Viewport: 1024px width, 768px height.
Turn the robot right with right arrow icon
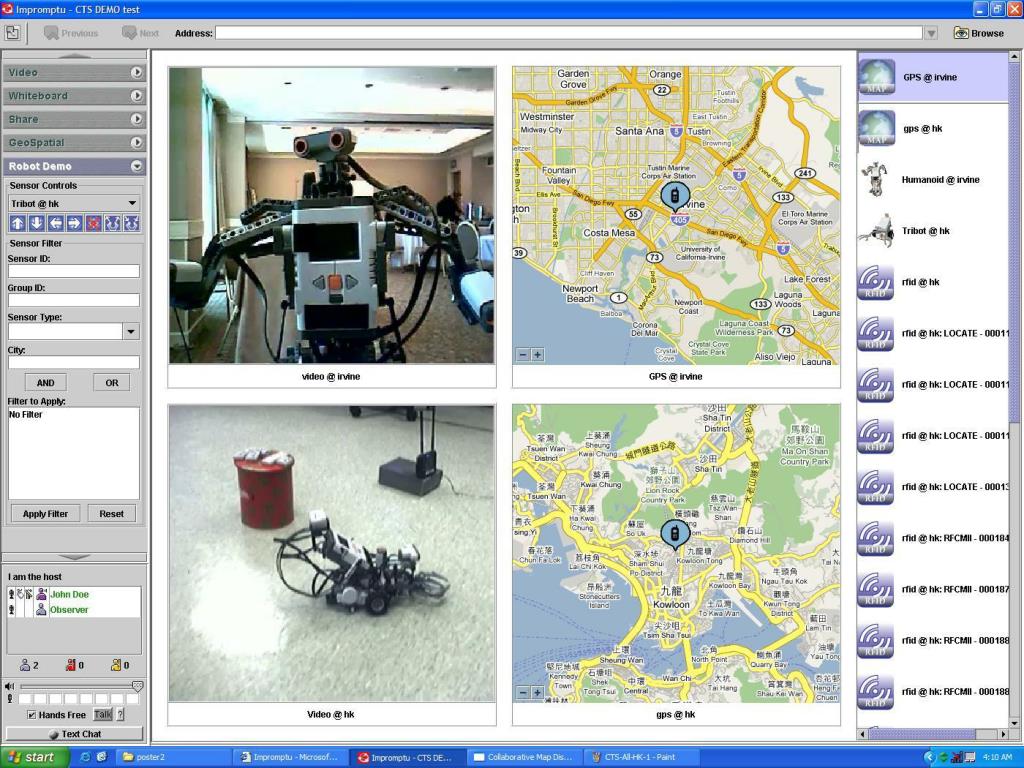[74, 223]
